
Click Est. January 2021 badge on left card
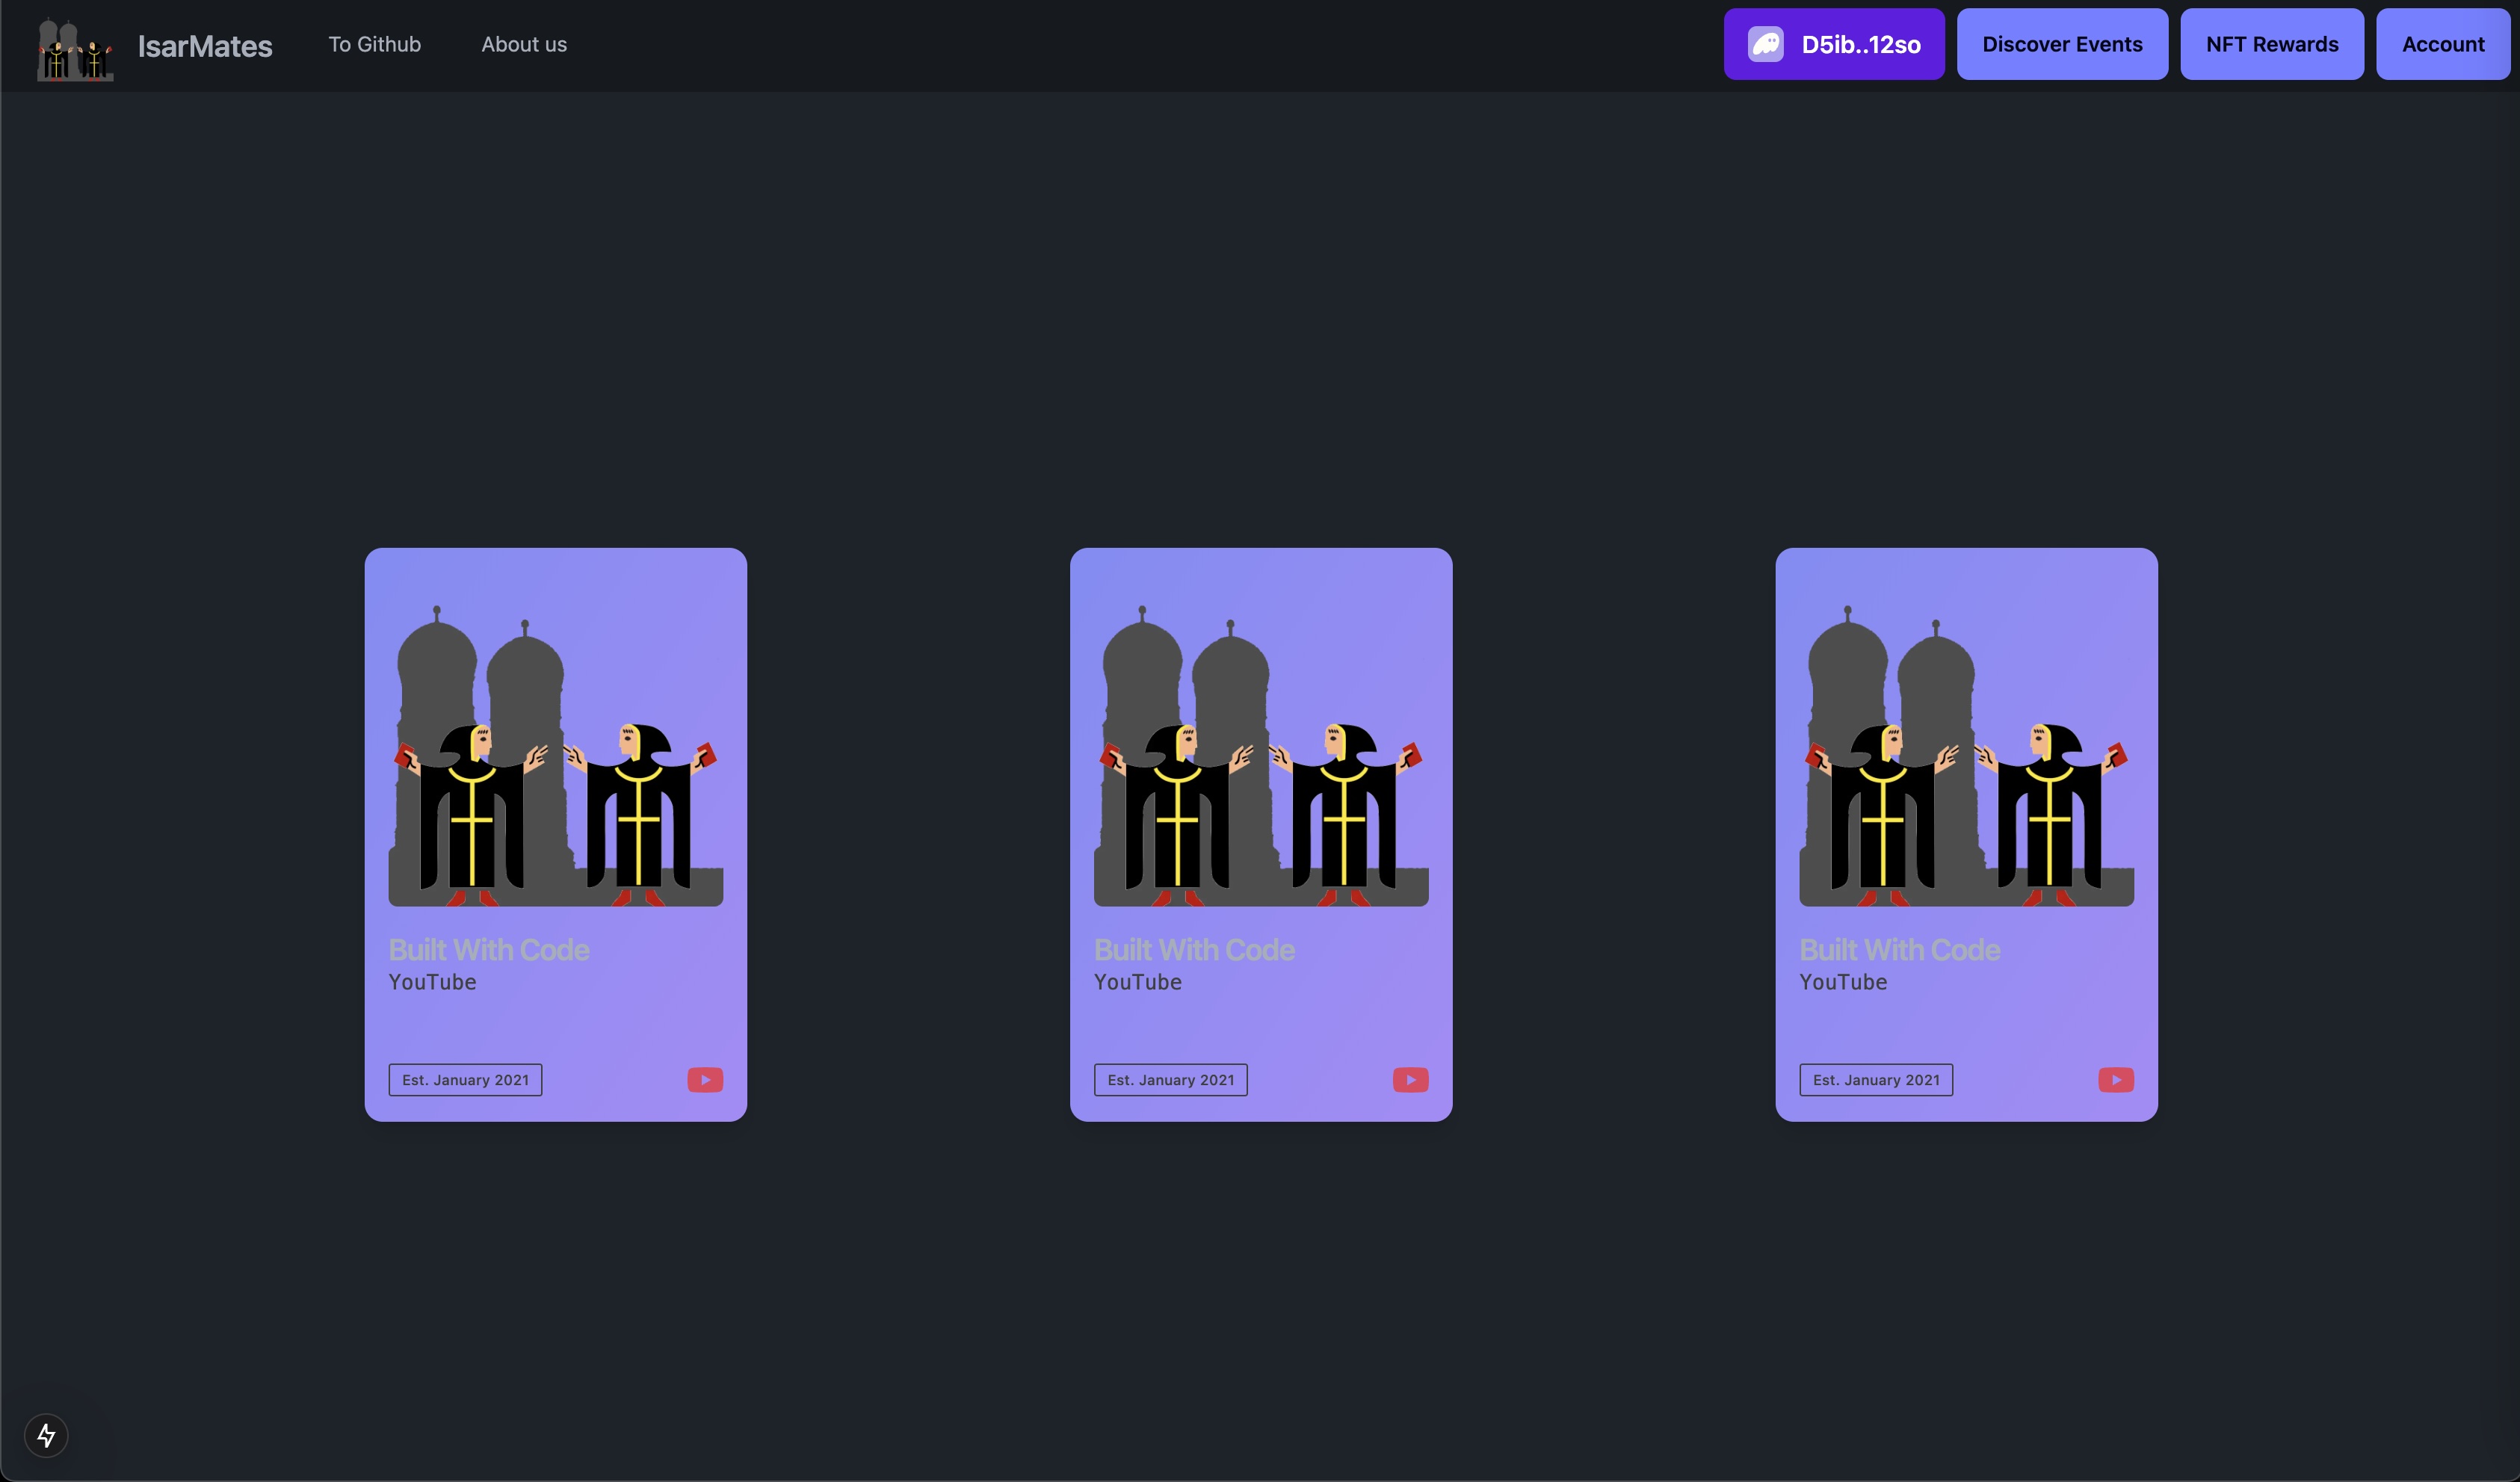click(x=465, y=1080)
